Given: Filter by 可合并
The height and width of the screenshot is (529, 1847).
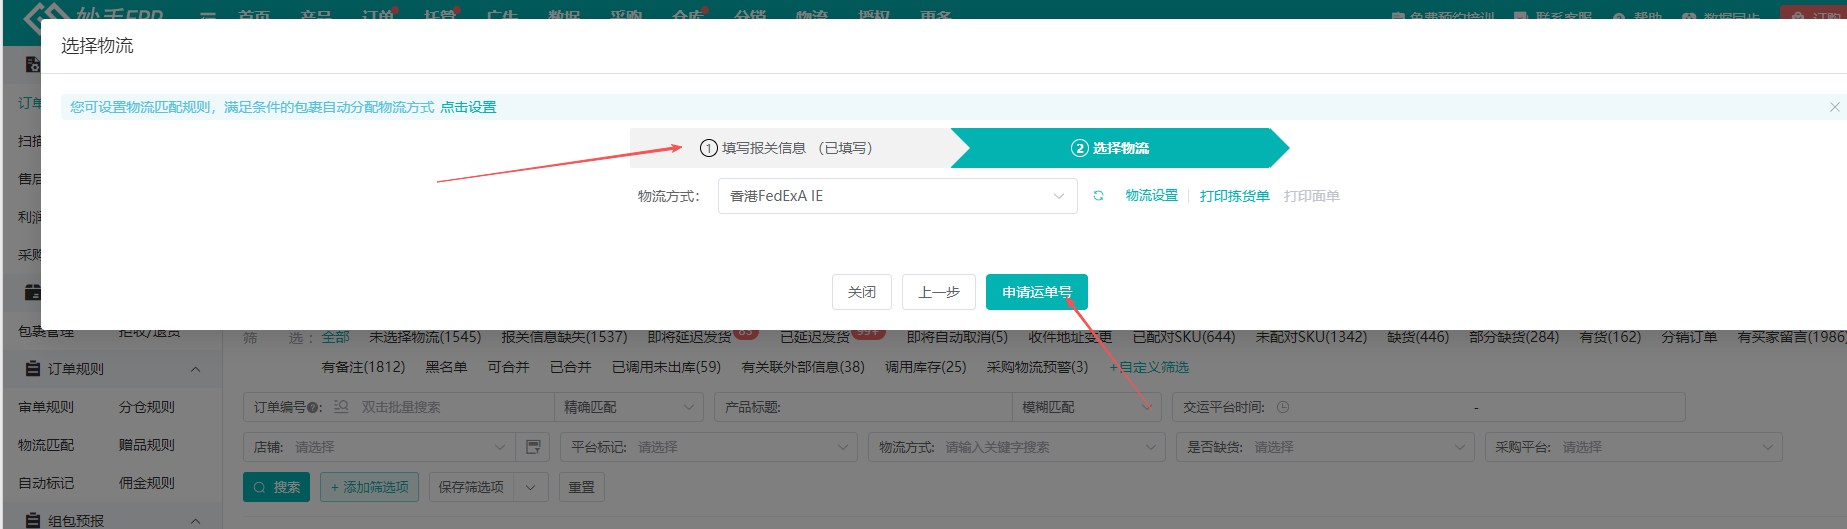Looking at the screenshot, I should 508,367.
